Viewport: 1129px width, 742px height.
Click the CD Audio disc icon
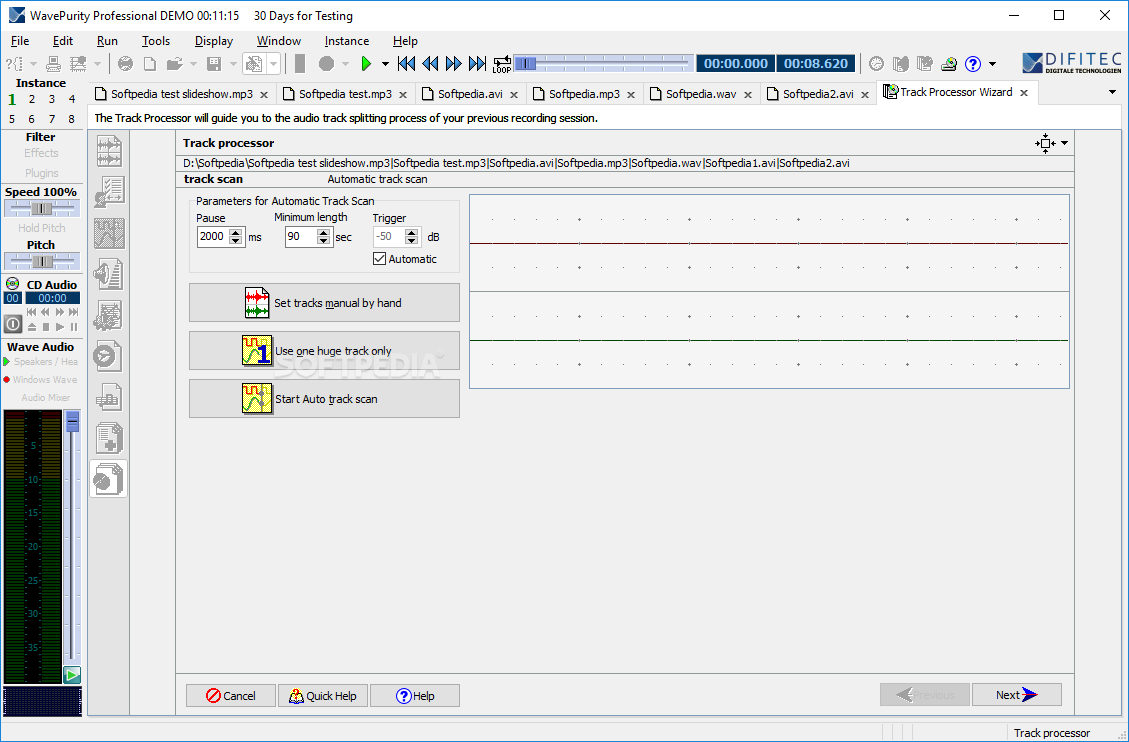(12, 284)
